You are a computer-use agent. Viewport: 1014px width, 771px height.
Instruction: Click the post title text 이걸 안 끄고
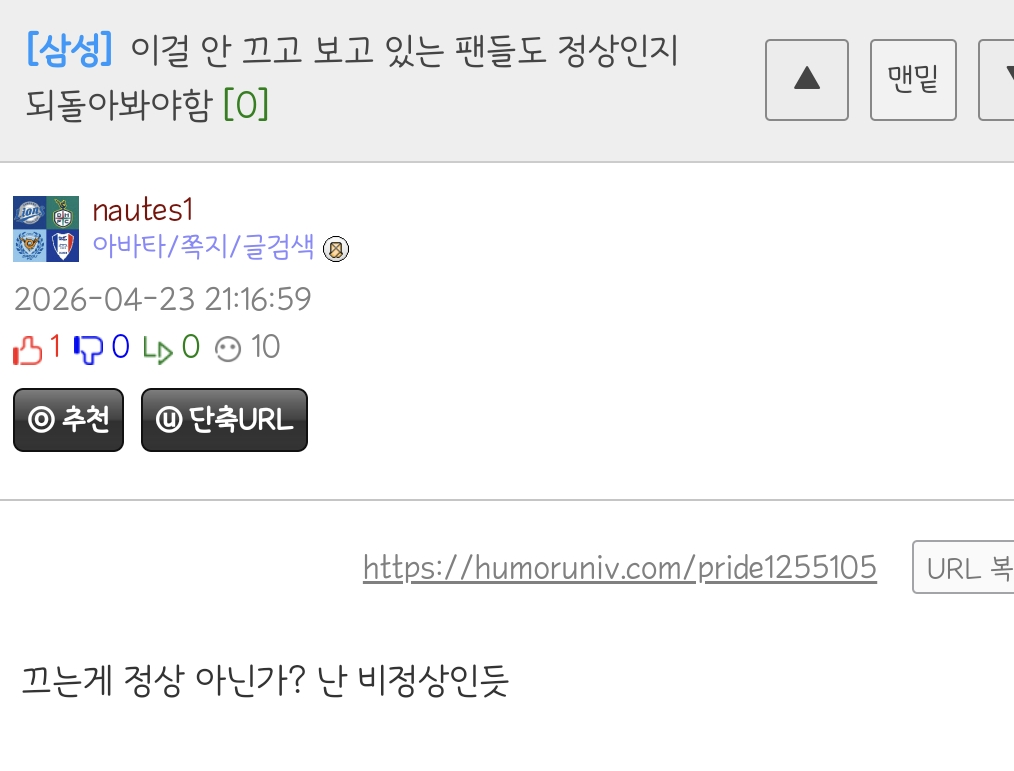coord(217,50)
